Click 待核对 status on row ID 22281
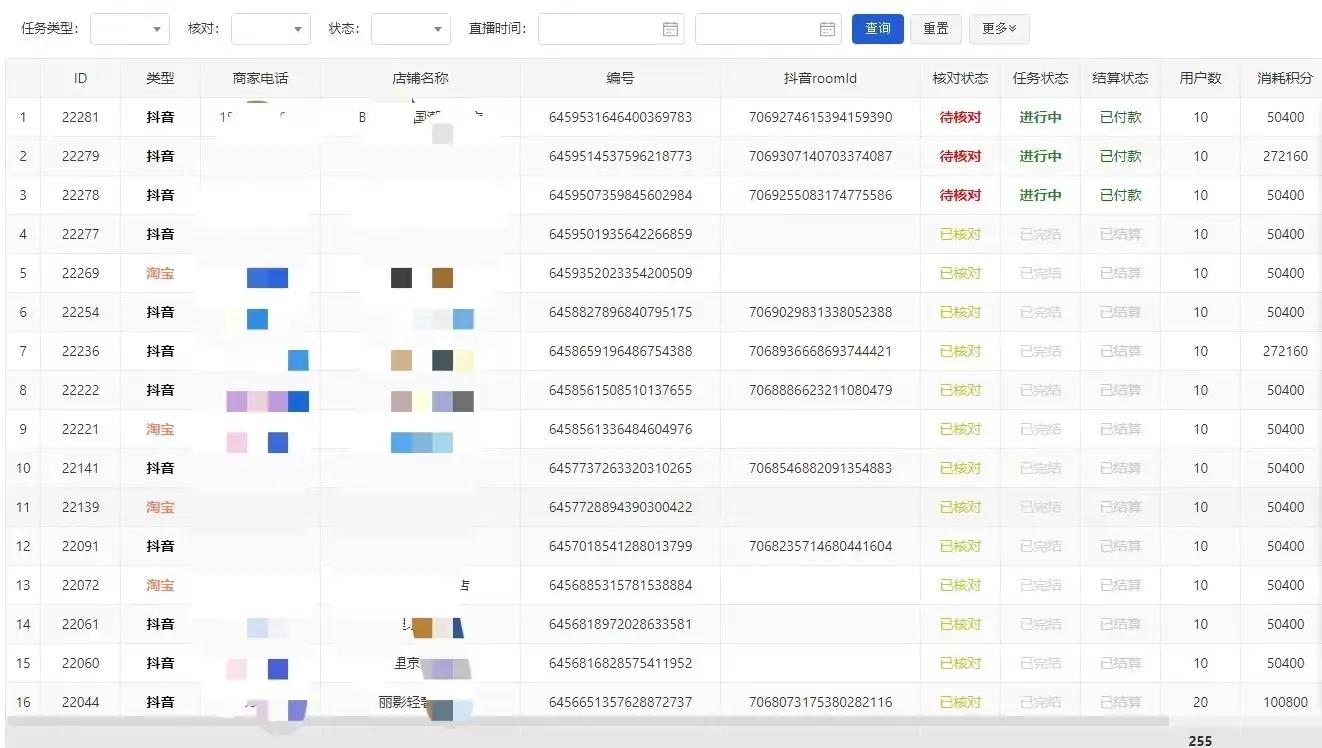This screenshot has height=748, width=1322. tap(959, 116)
